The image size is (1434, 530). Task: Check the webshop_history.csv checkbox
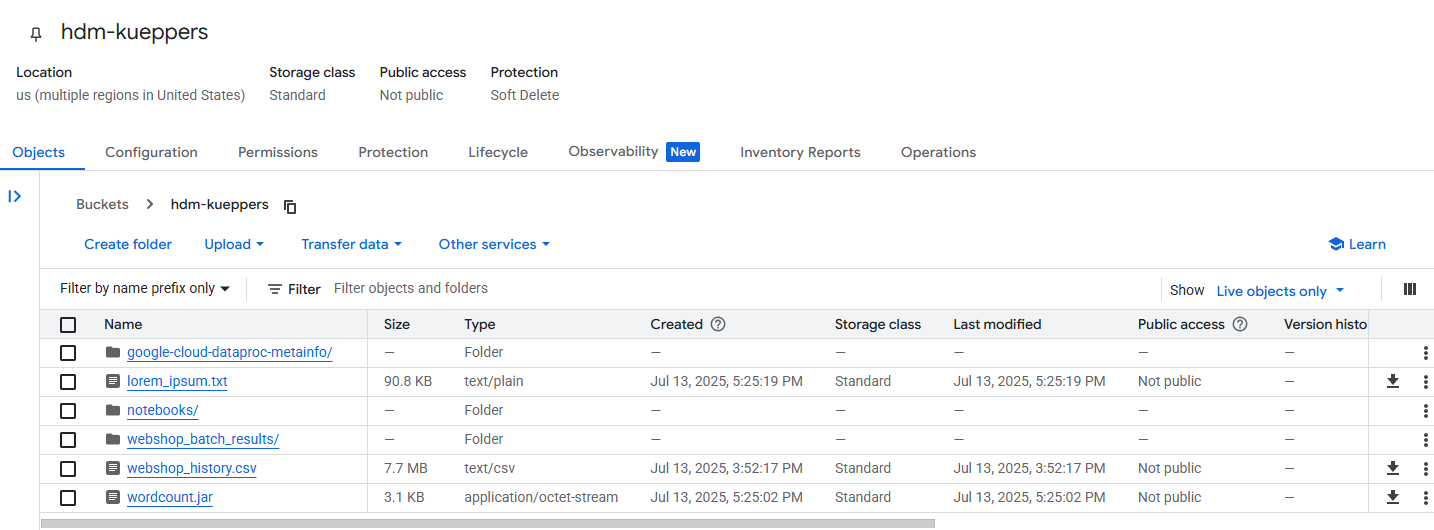click(x=68, y=468)
